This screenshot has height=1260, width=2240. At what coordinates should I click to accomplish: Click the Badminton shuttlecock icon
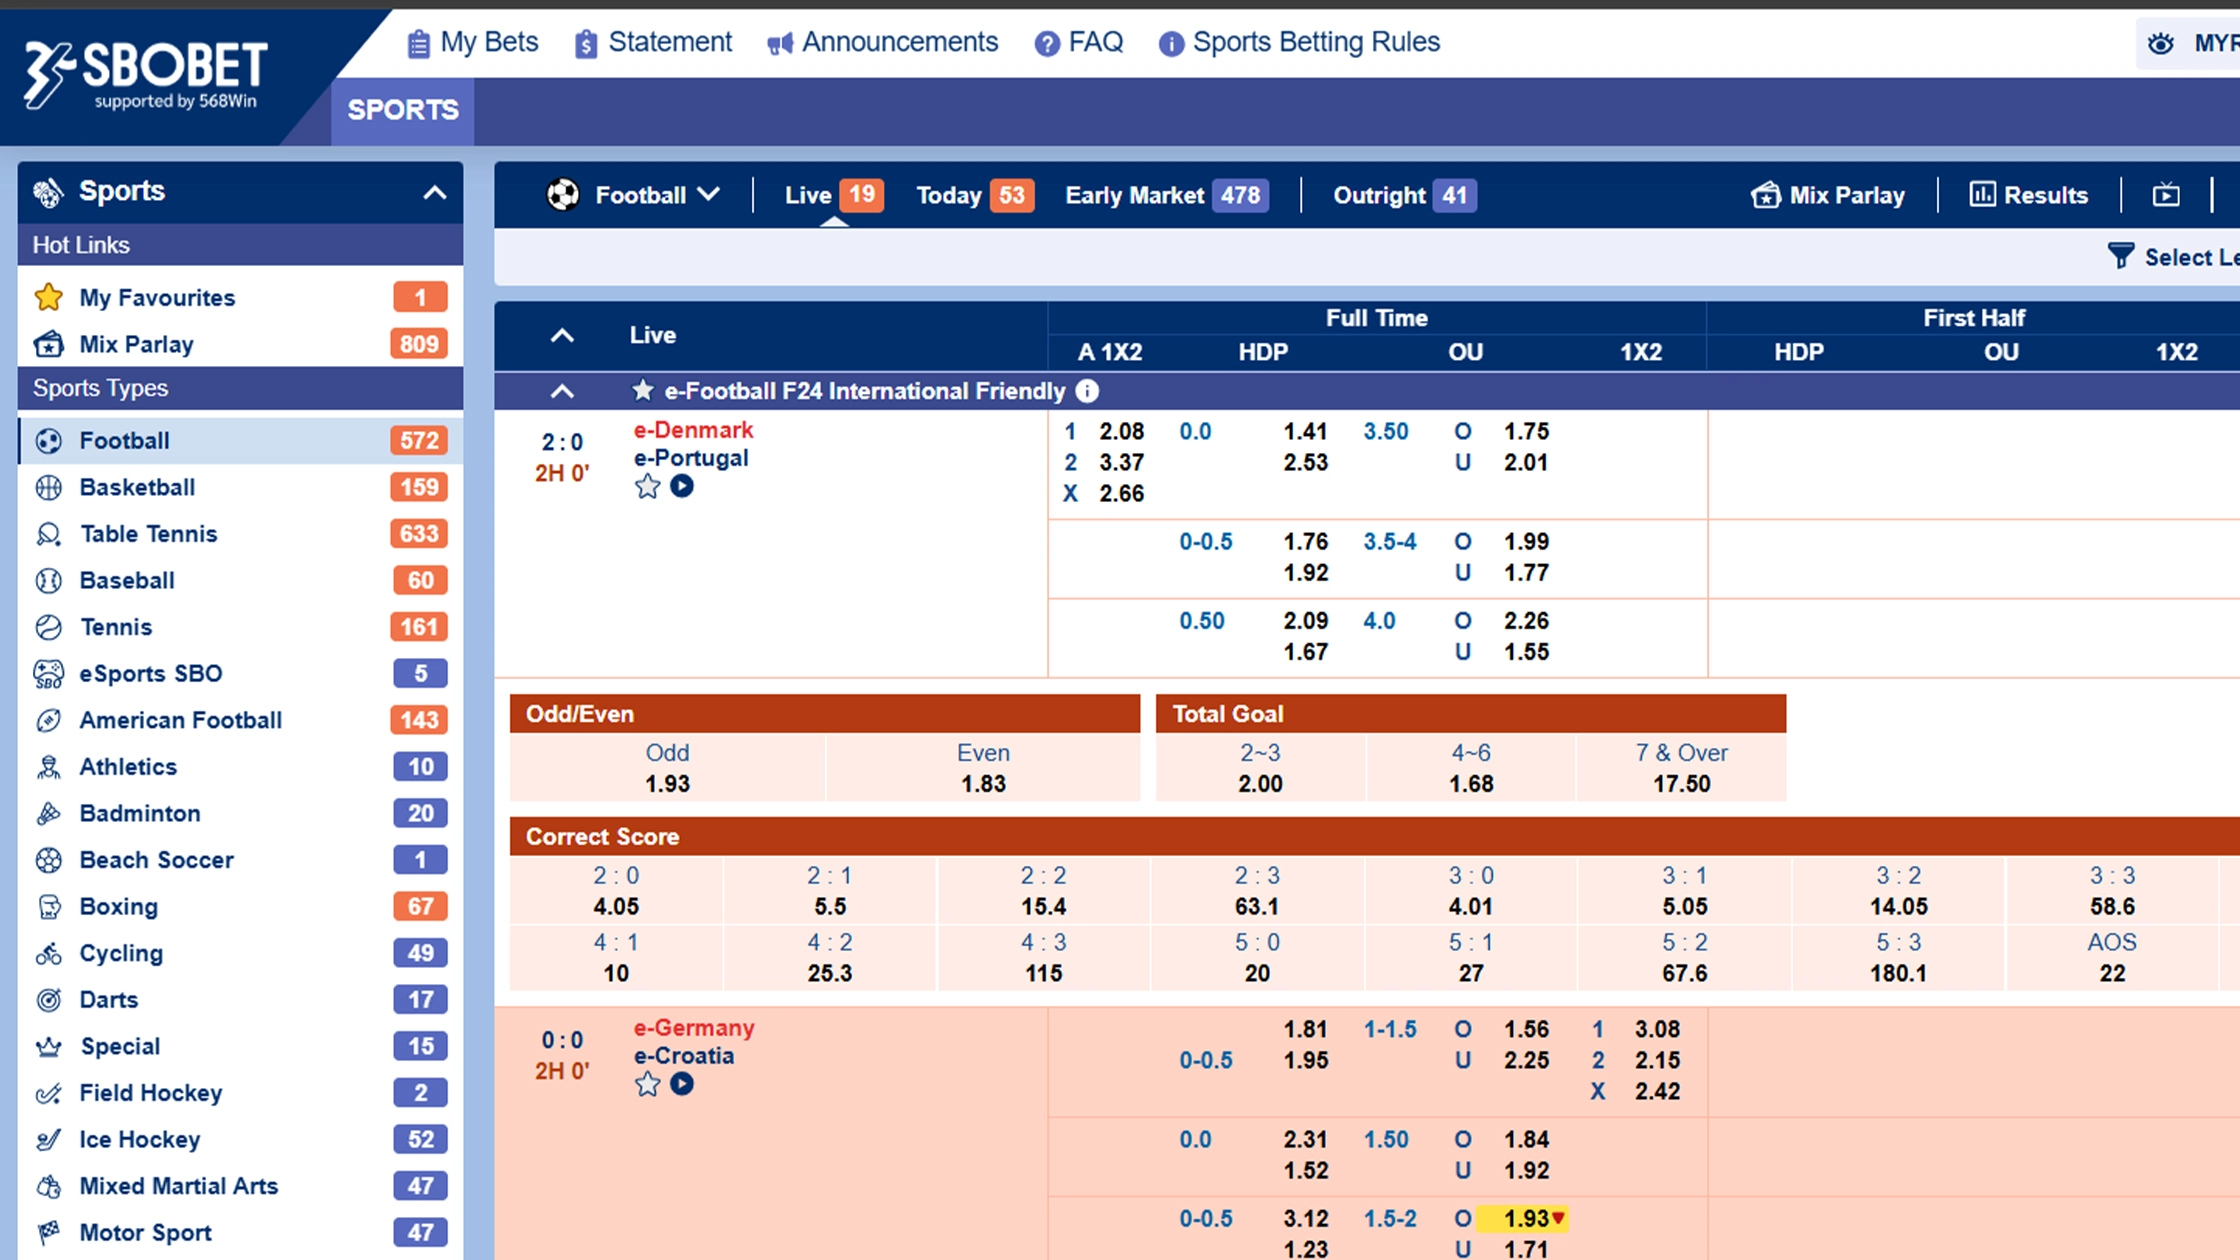point(48,813)
